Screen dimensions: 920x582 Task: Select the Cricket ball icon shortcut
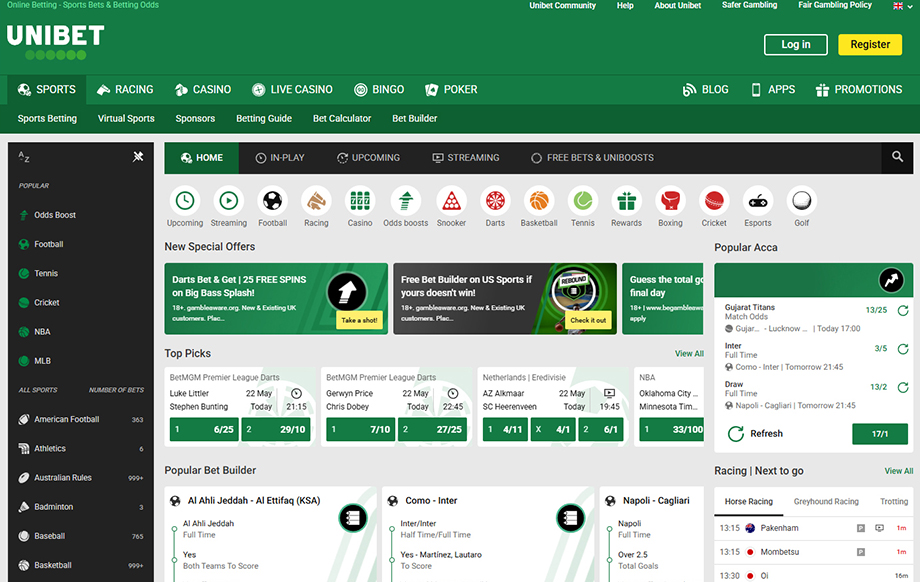714,201
